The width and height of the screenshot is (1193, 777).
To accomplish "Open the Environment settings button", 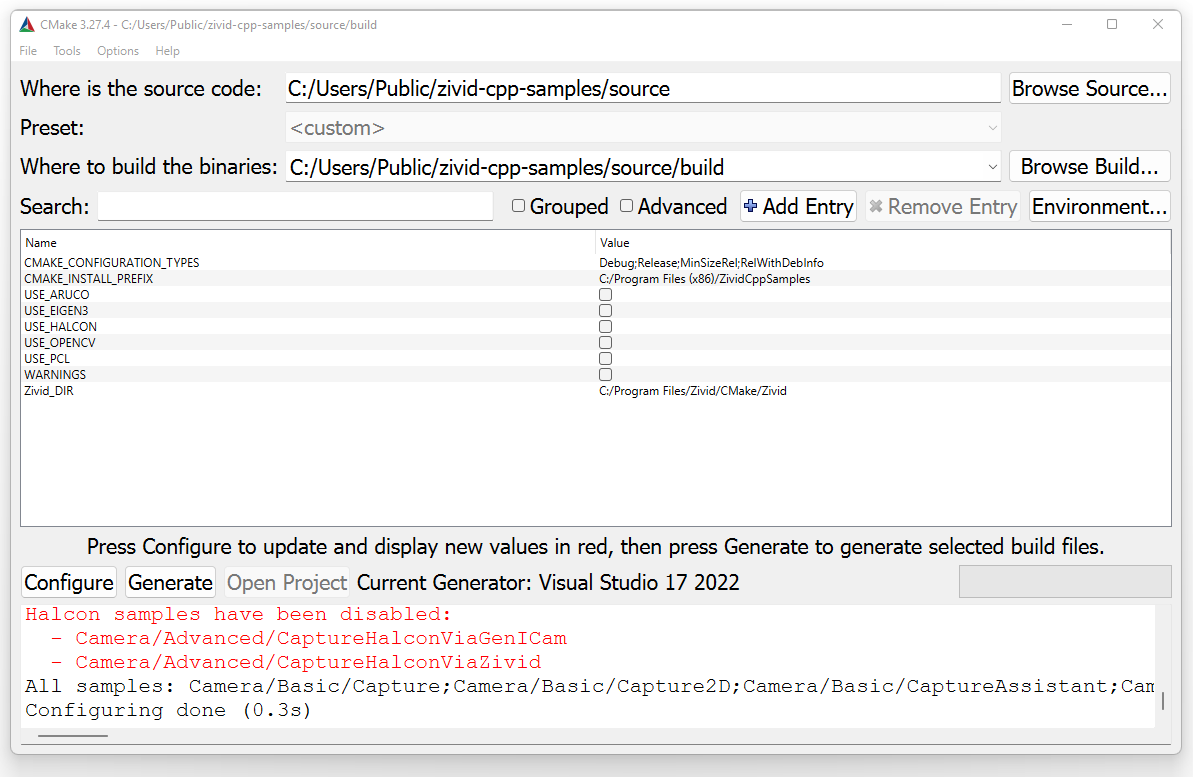I will point(1099,207).
